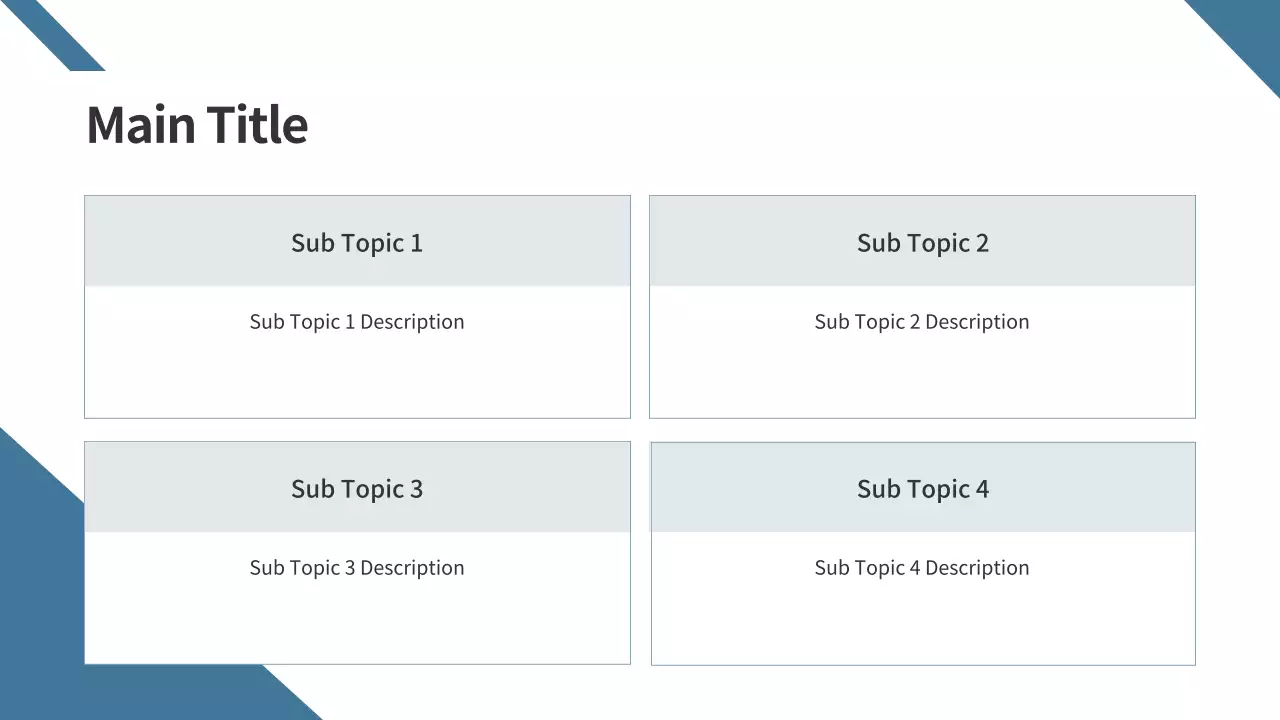Select the Sub Topic 2 heading
1280x720 pixels.
point(922,243)
